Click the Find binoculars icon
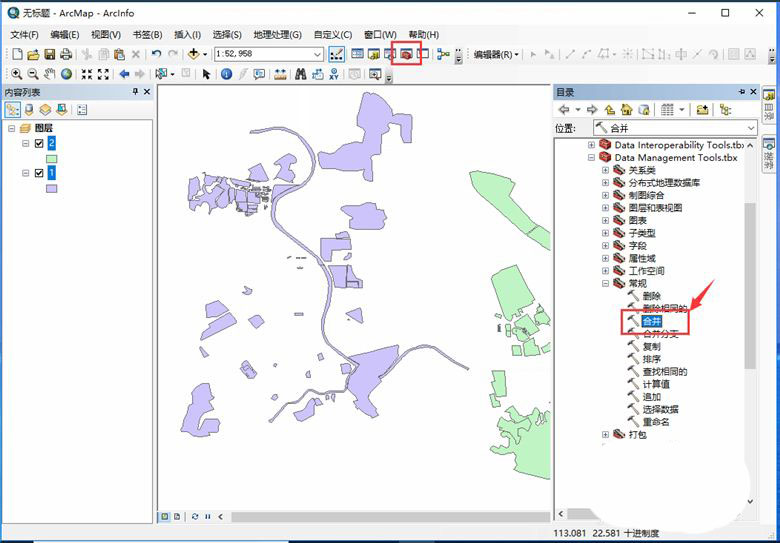780x543 pixels. (x=300, y=74)
